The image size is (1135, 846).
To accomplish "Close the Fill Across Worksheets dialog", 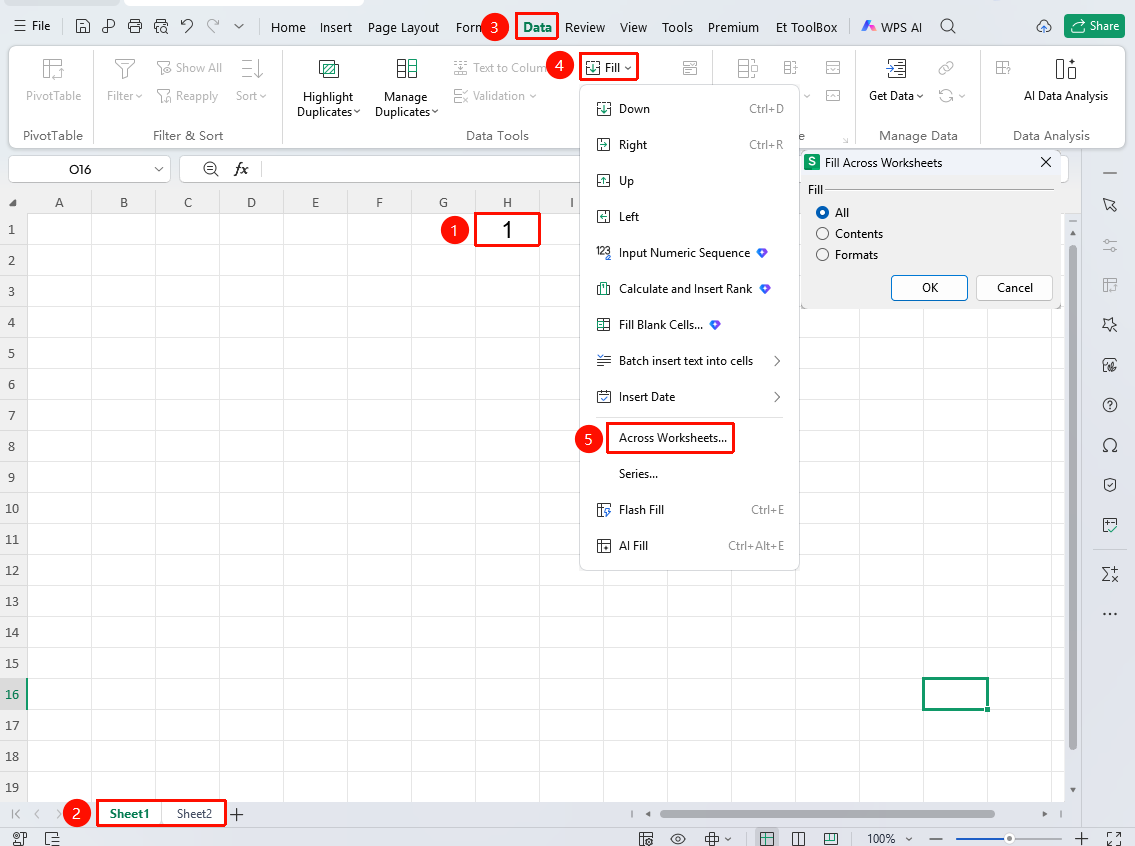I will pos(1046,162).
